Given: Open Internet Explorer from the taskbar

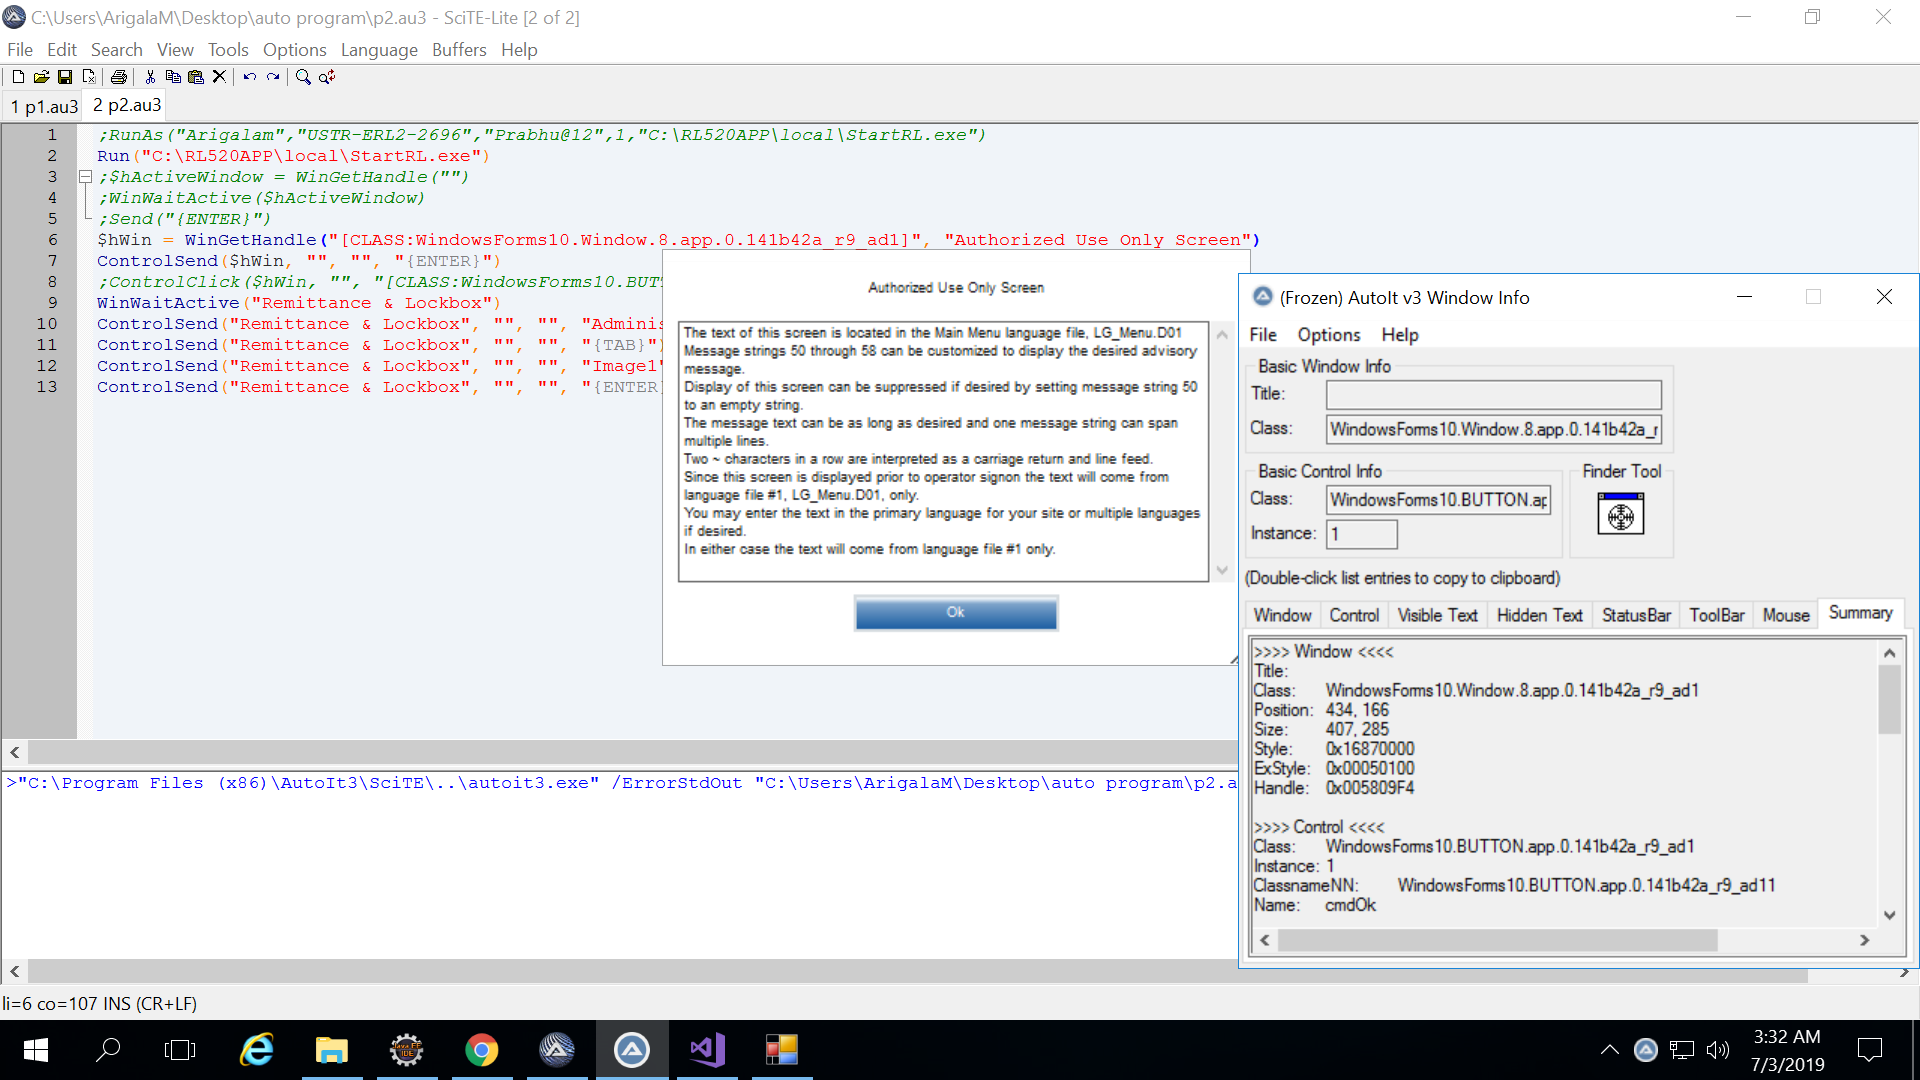Looking at the screenshot, I should [x=257, y=1050].
